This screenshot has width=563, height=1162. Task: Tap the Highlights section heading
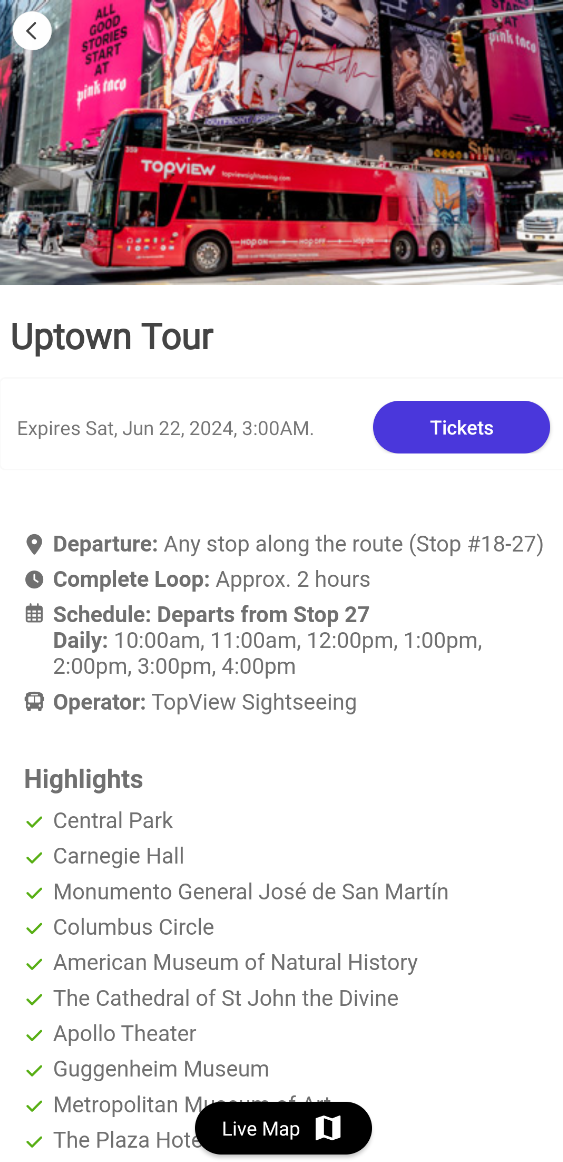(84, 779)
